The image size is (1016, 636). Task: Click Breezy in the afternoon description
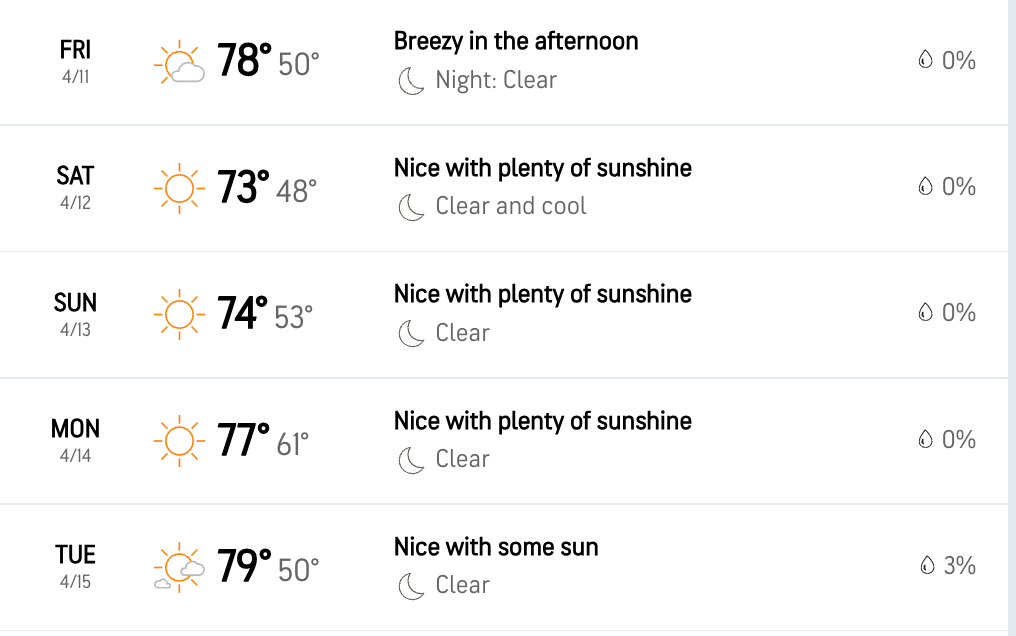[x=516, y=41]
